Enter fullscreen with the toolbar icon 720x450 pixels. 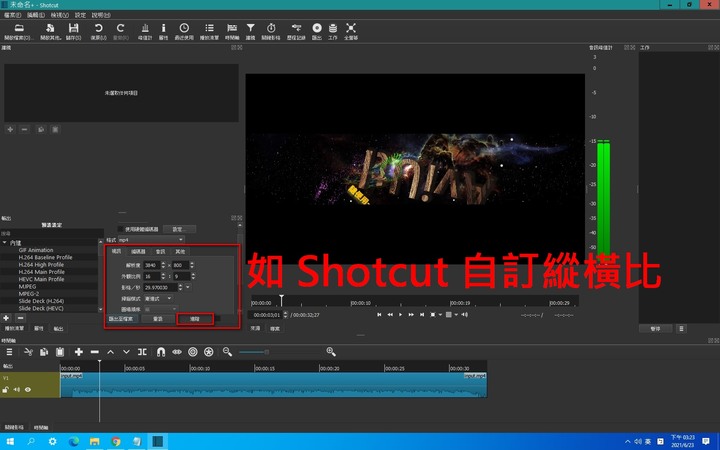pyautogui.click(x=351, y=32)
